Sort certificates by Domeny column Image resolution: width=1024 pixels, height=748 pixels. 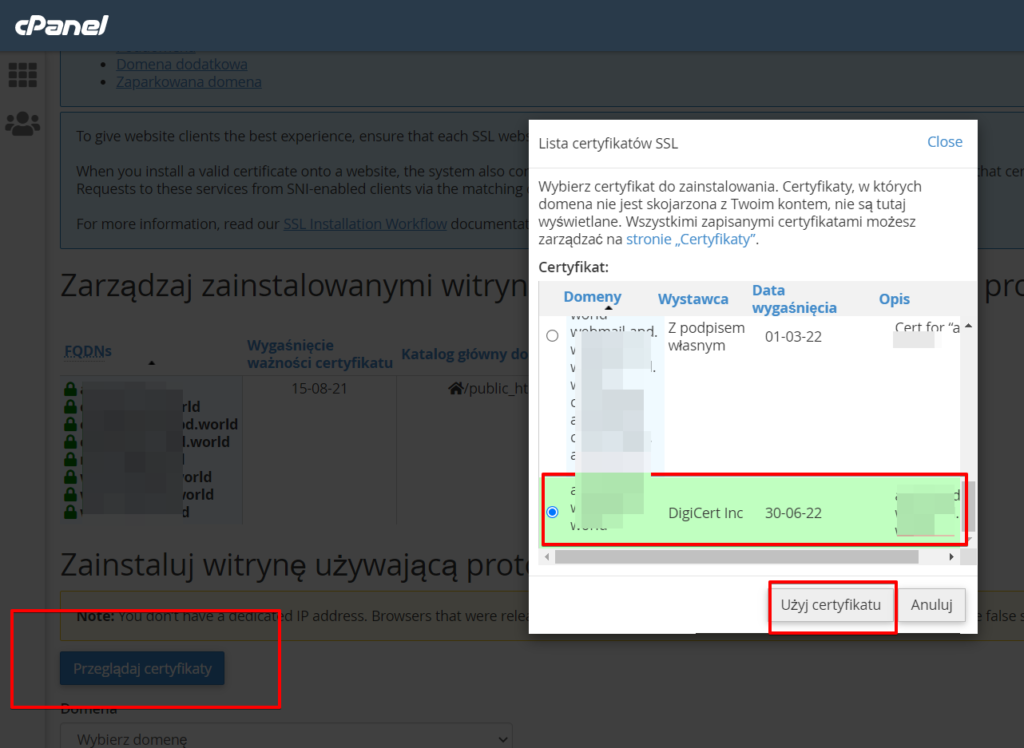[x=592, y=297]
